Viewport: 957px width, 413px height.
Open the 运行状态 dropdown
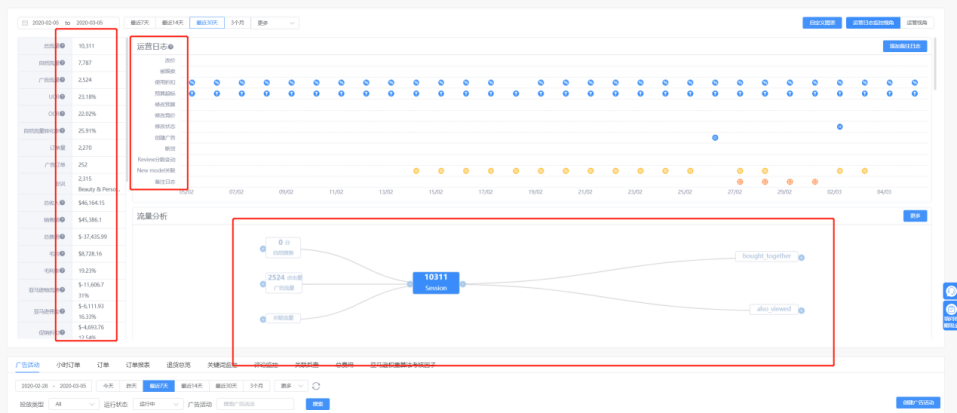pyautogui.click(x=158, y=404)
